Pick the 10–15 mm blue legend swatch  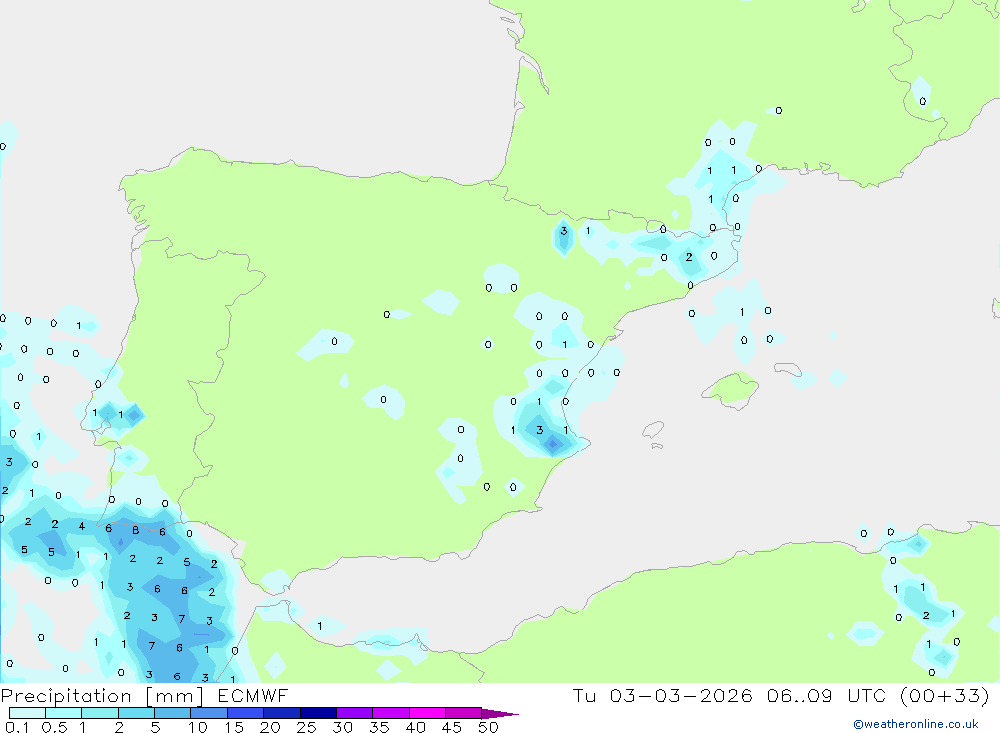pyautogui.click(x=209, y=713)
